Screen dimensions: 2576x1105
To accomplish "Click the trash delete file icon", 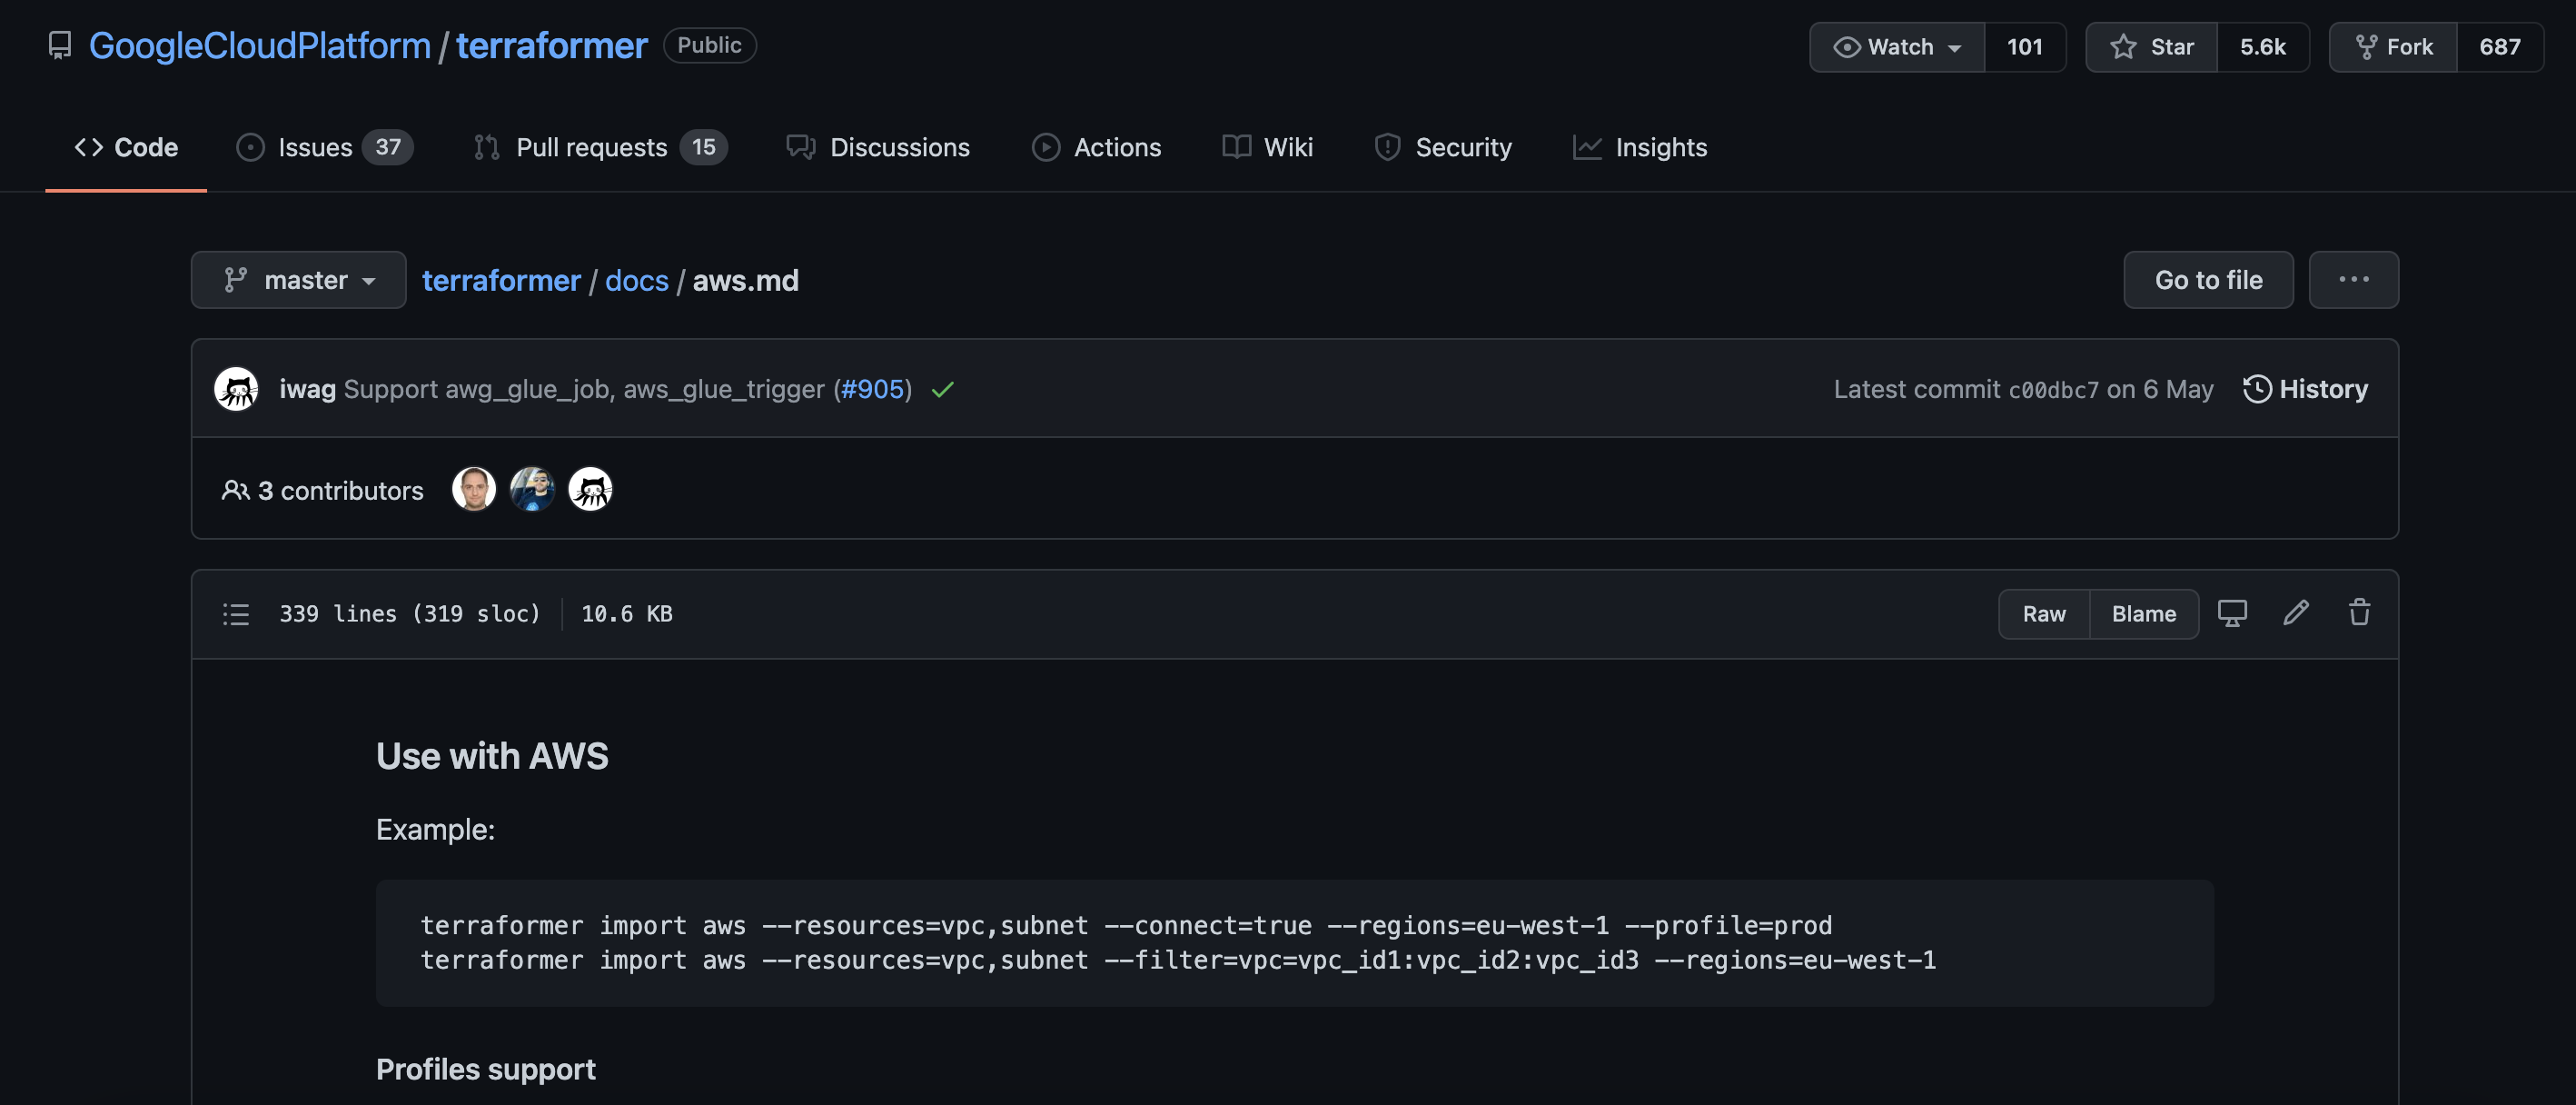I will coord(2359,613).
